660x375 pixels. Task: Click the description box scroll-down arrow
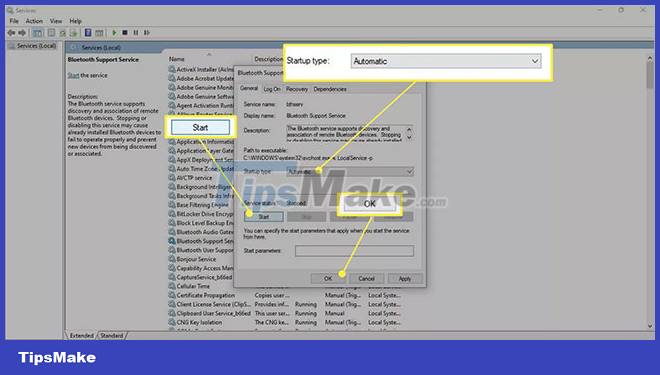pos(409,138)
